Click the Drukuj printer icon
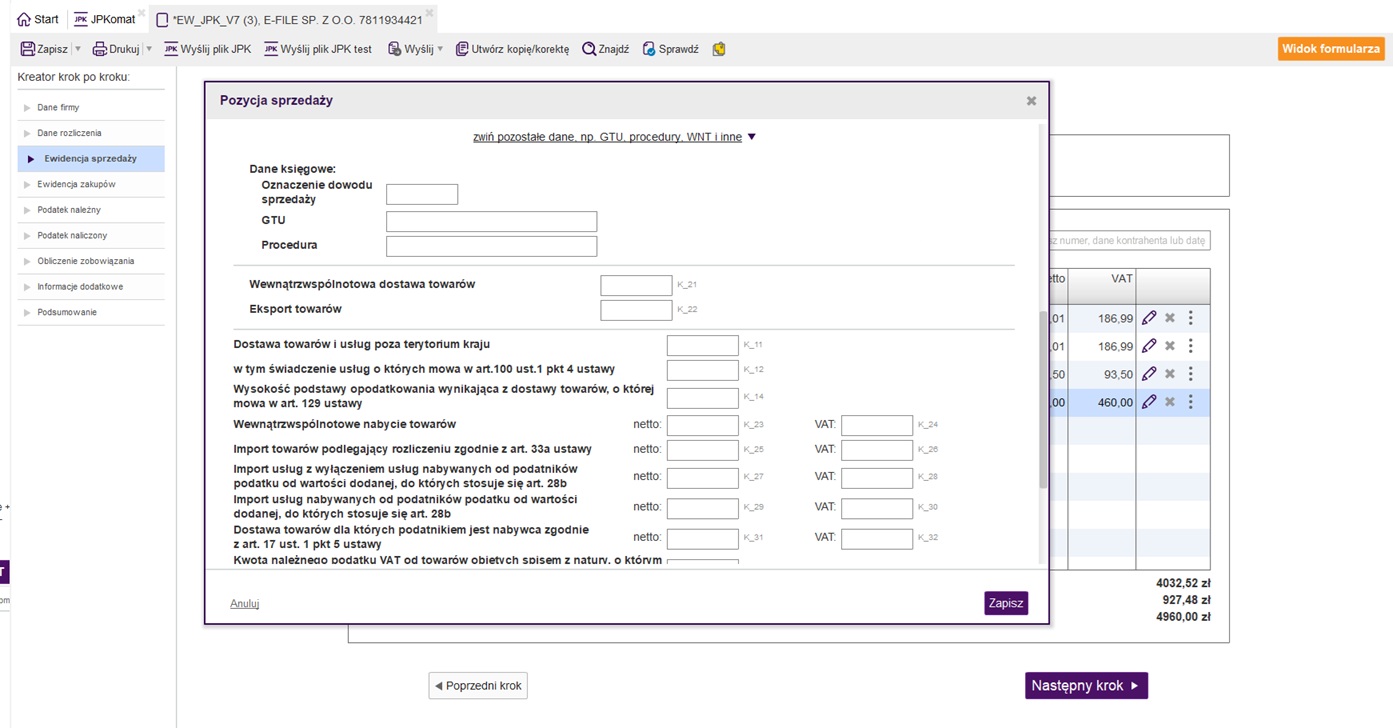 click(100, 49)
